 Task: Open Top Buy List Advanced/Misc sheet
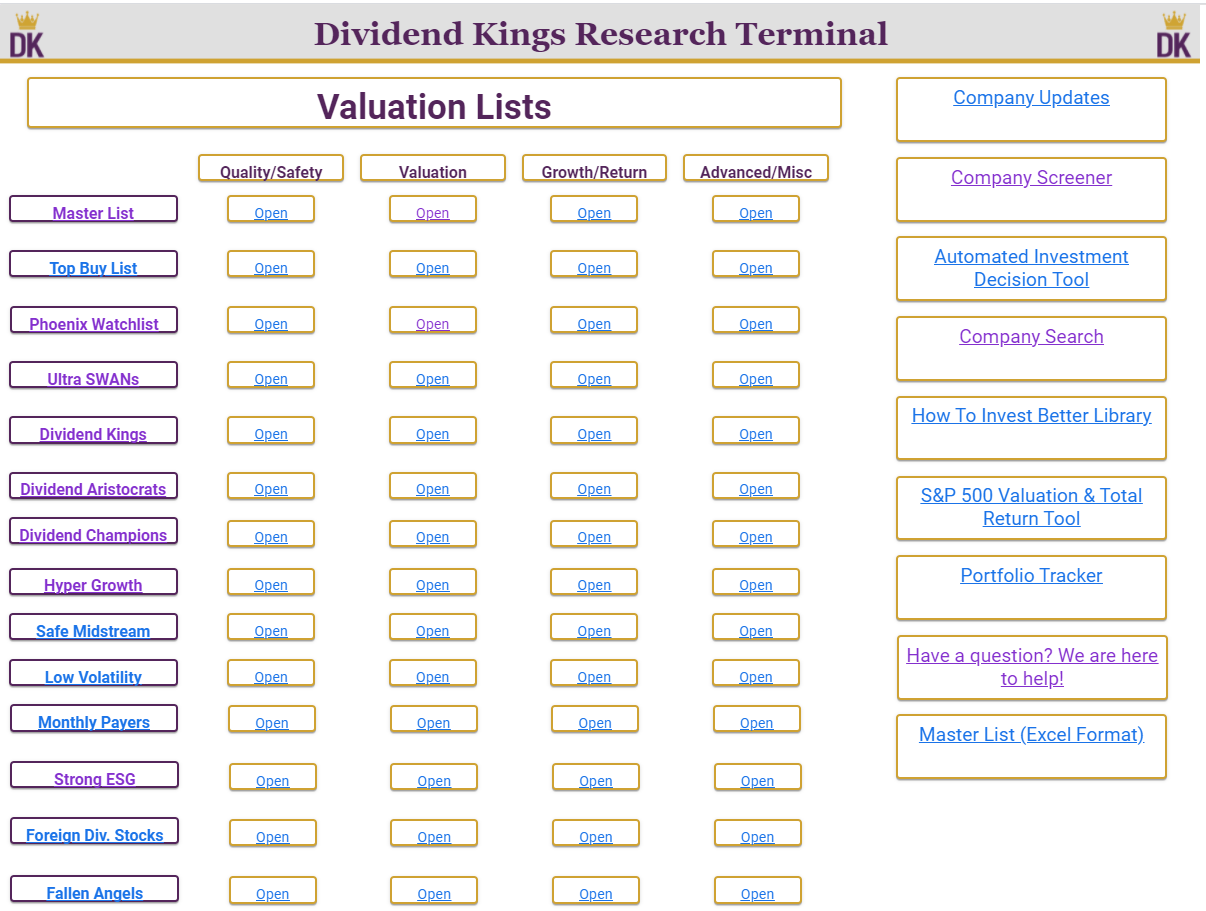click(756, 268)
